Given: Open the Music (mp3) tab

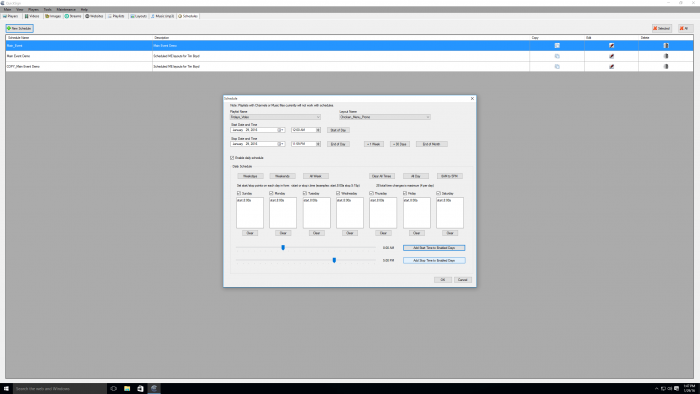Looking at the screenshot, I should click(x=162, y=16).
